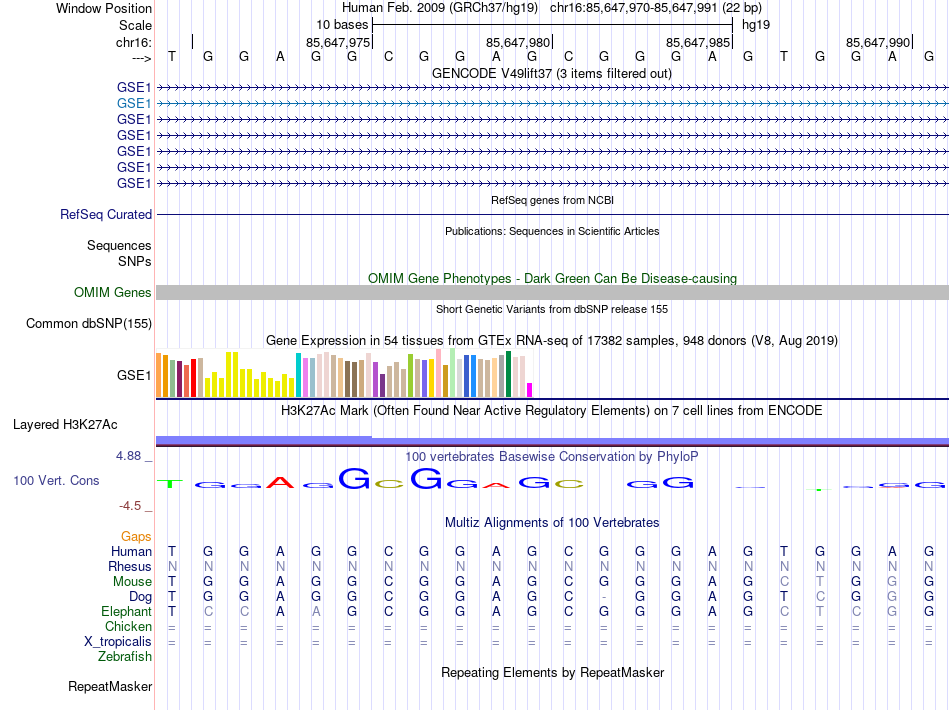Click the light-blue highlighted GSE1 transcript label
Viewport: 950px width, 710px height.
[x=134, y=103]
